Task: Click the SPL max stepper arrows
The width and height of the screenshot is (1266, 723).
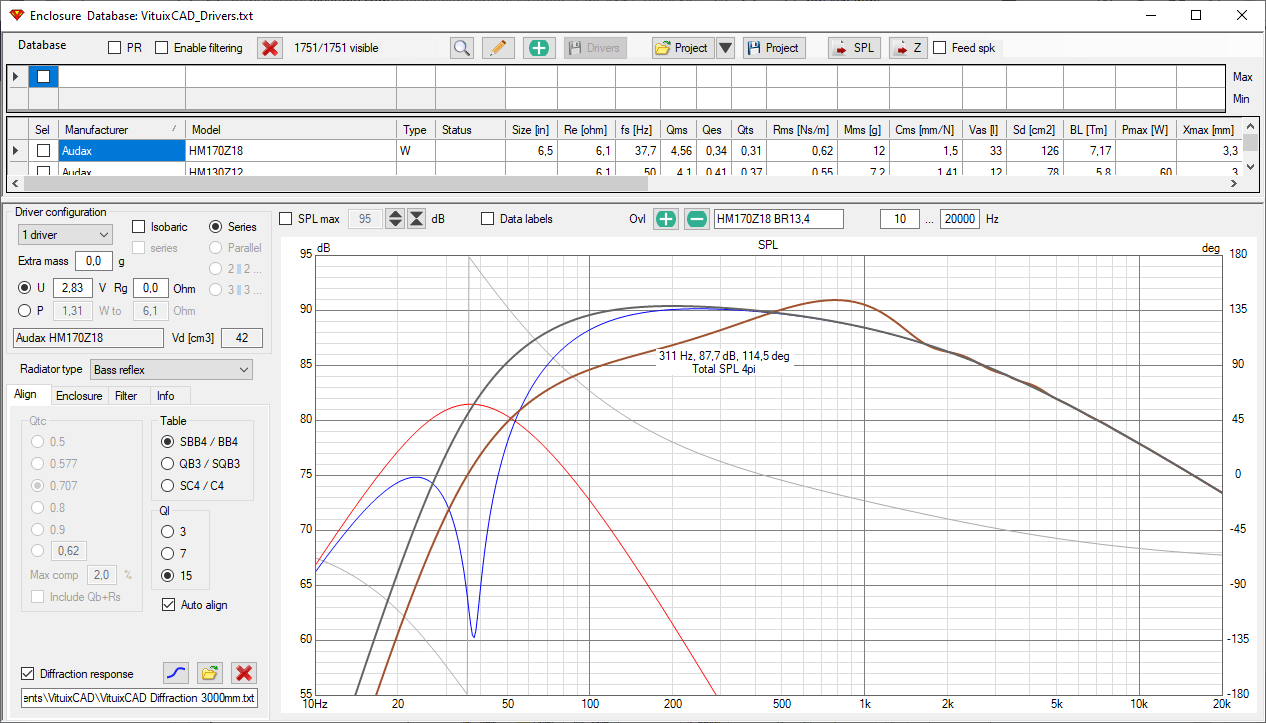Action: point(396,219)
